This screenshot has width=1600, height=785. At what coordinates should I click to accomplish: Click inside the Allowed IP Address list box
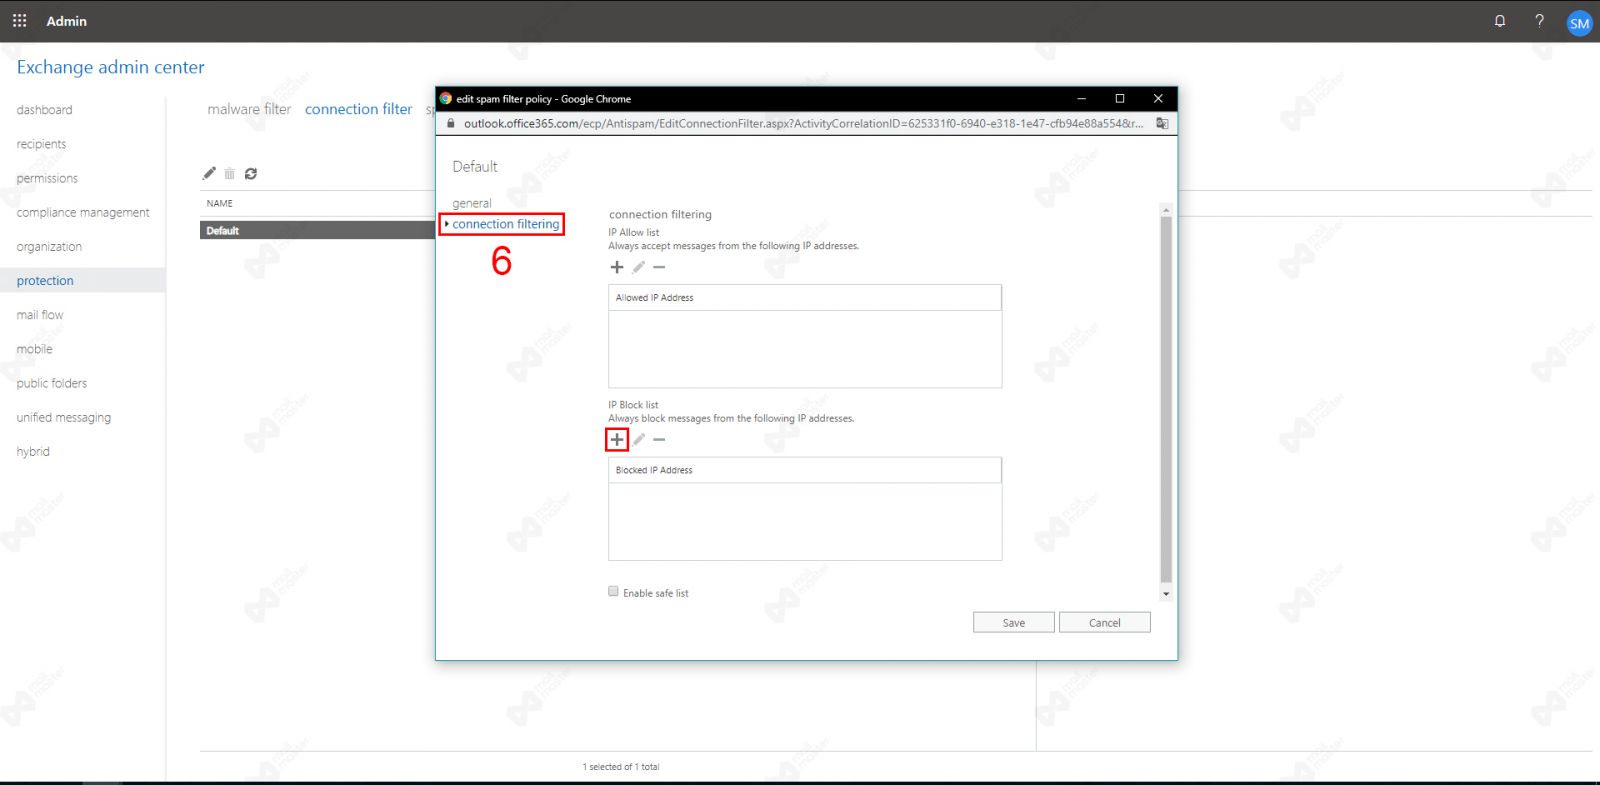(804, 349)
